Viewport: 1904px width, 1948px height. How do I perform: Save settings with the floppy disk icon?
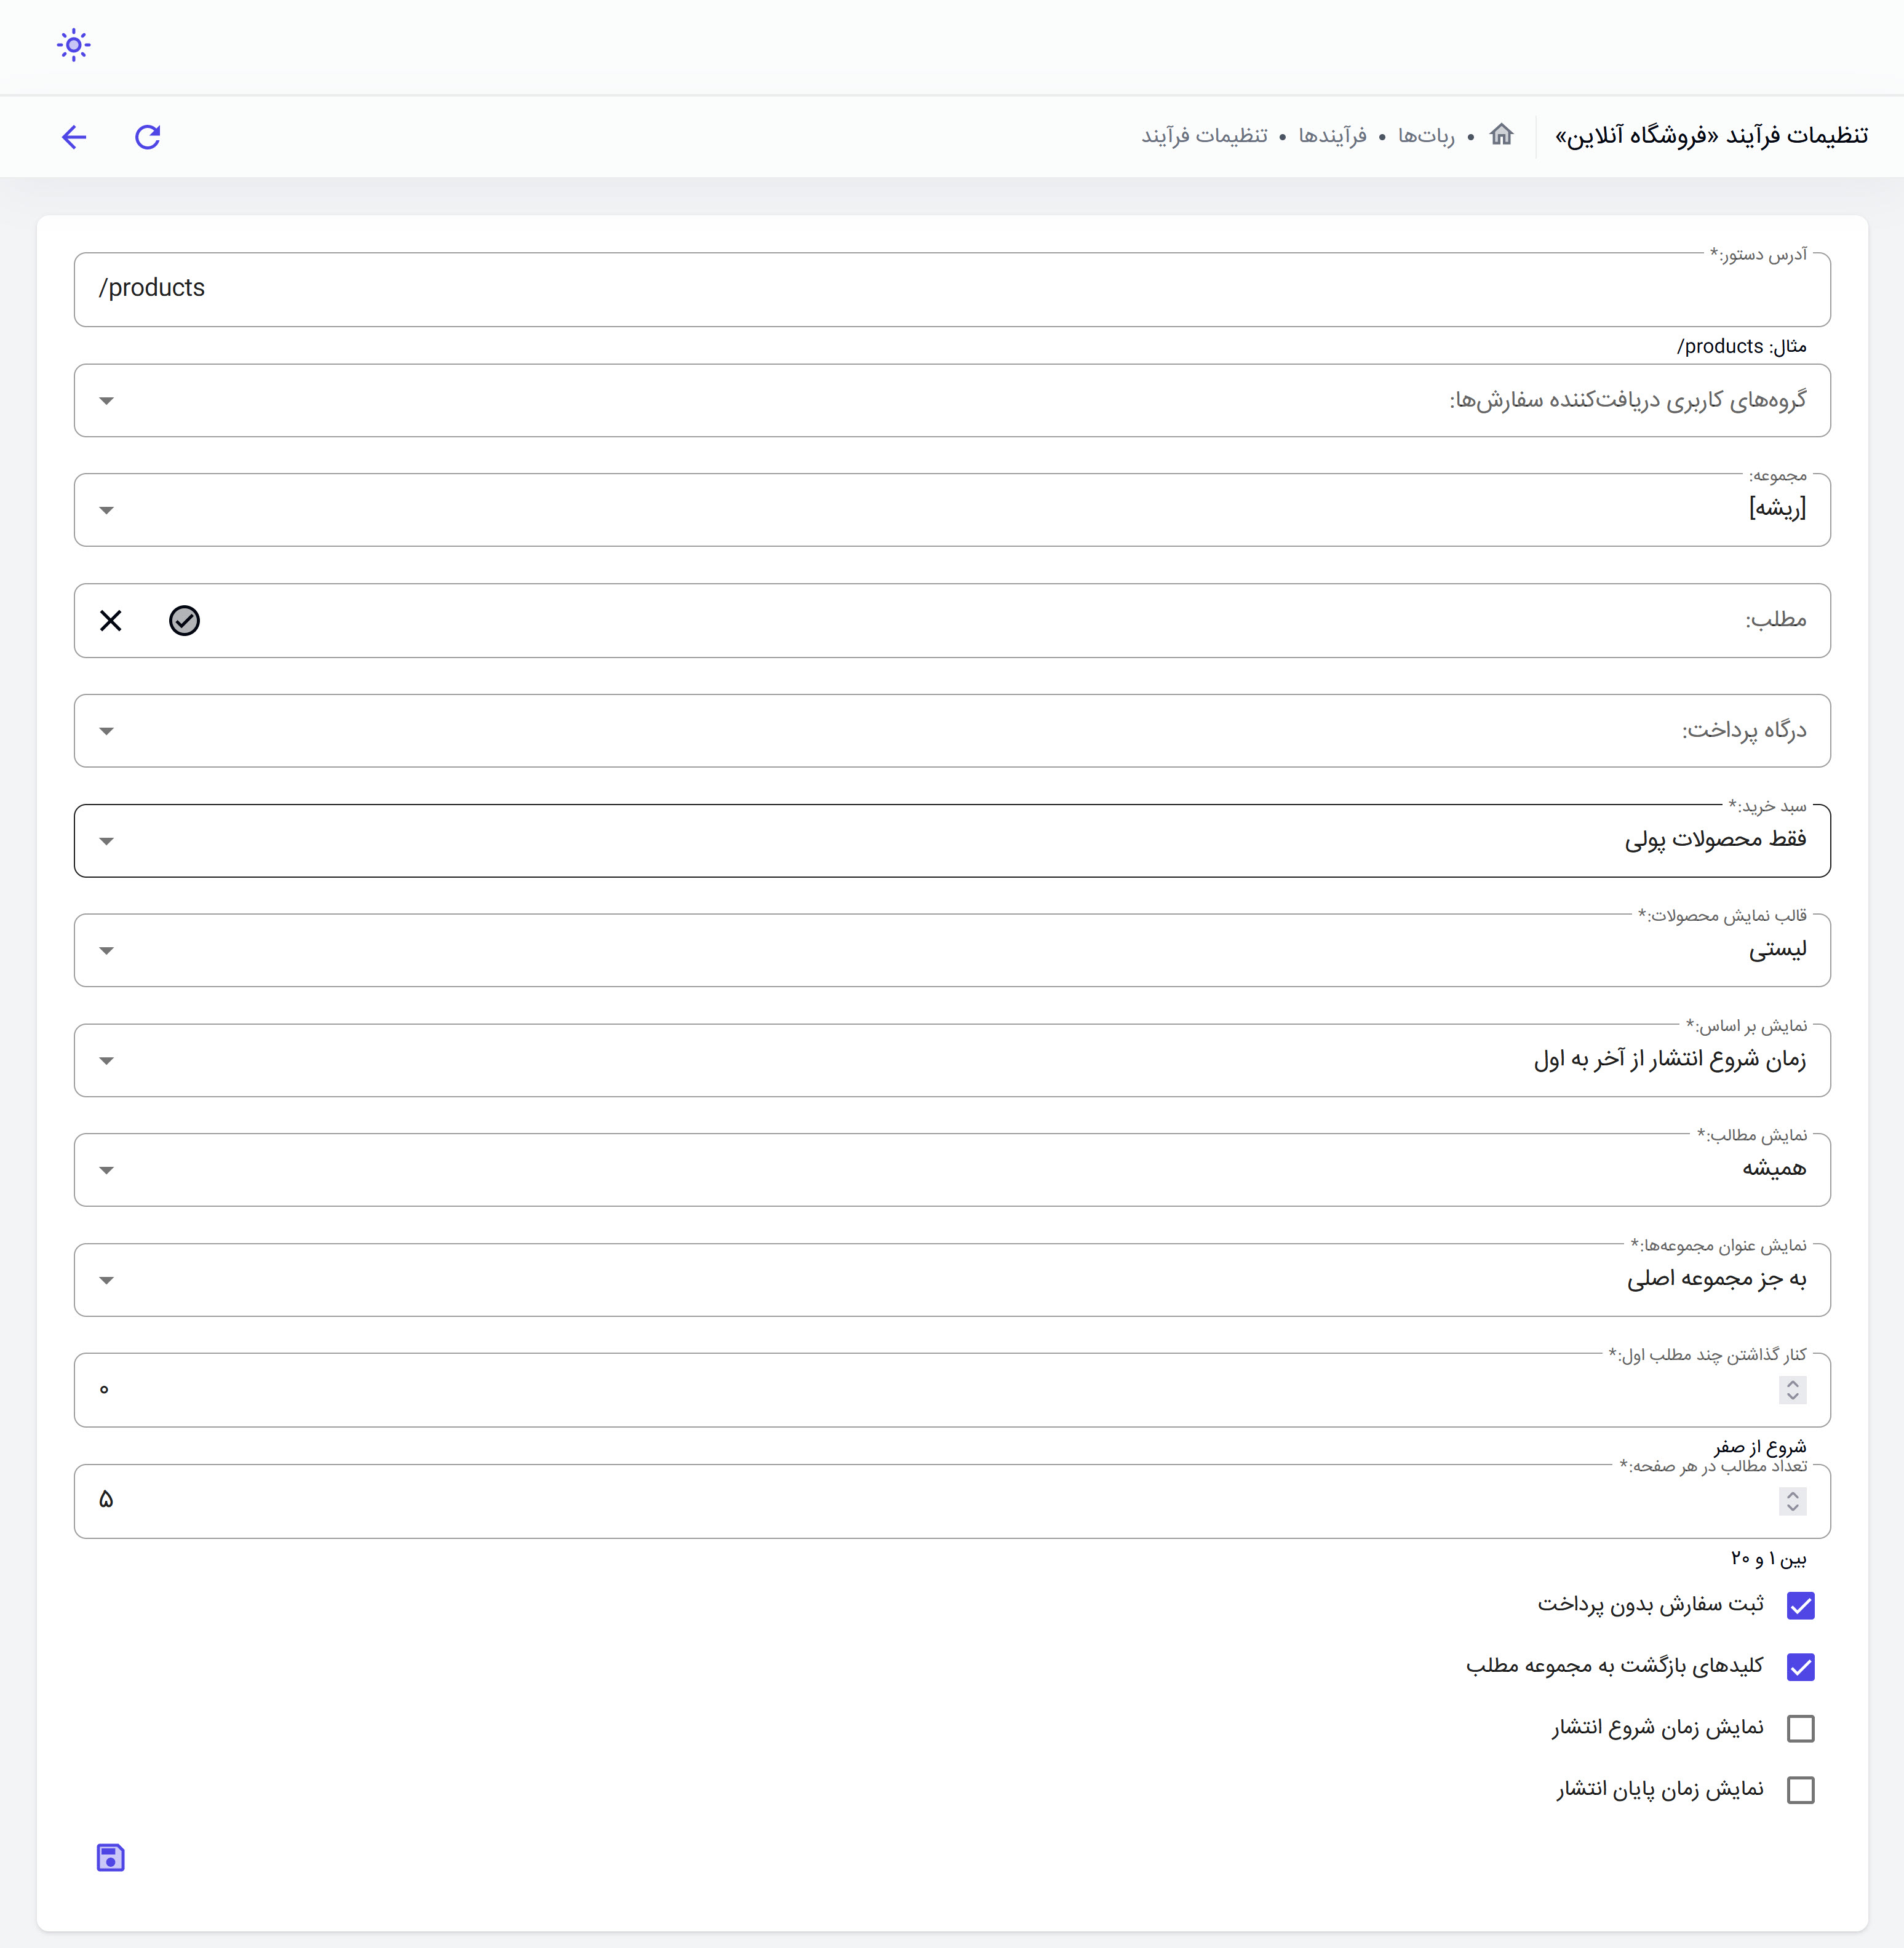[111, 1857]
